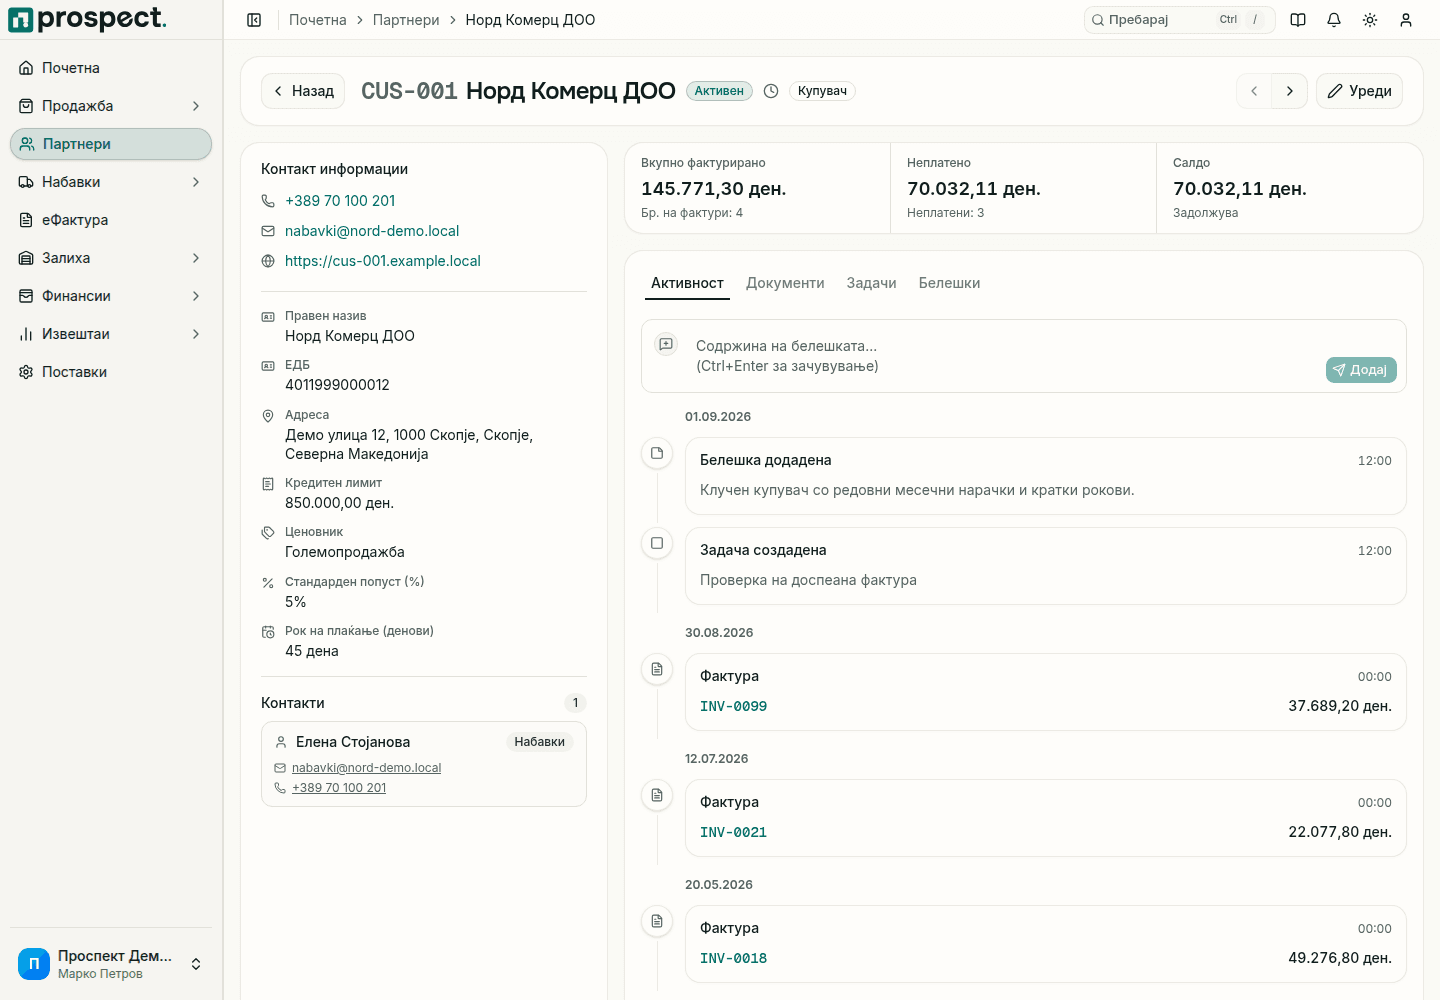Click the Назад back button

(303, 91)
